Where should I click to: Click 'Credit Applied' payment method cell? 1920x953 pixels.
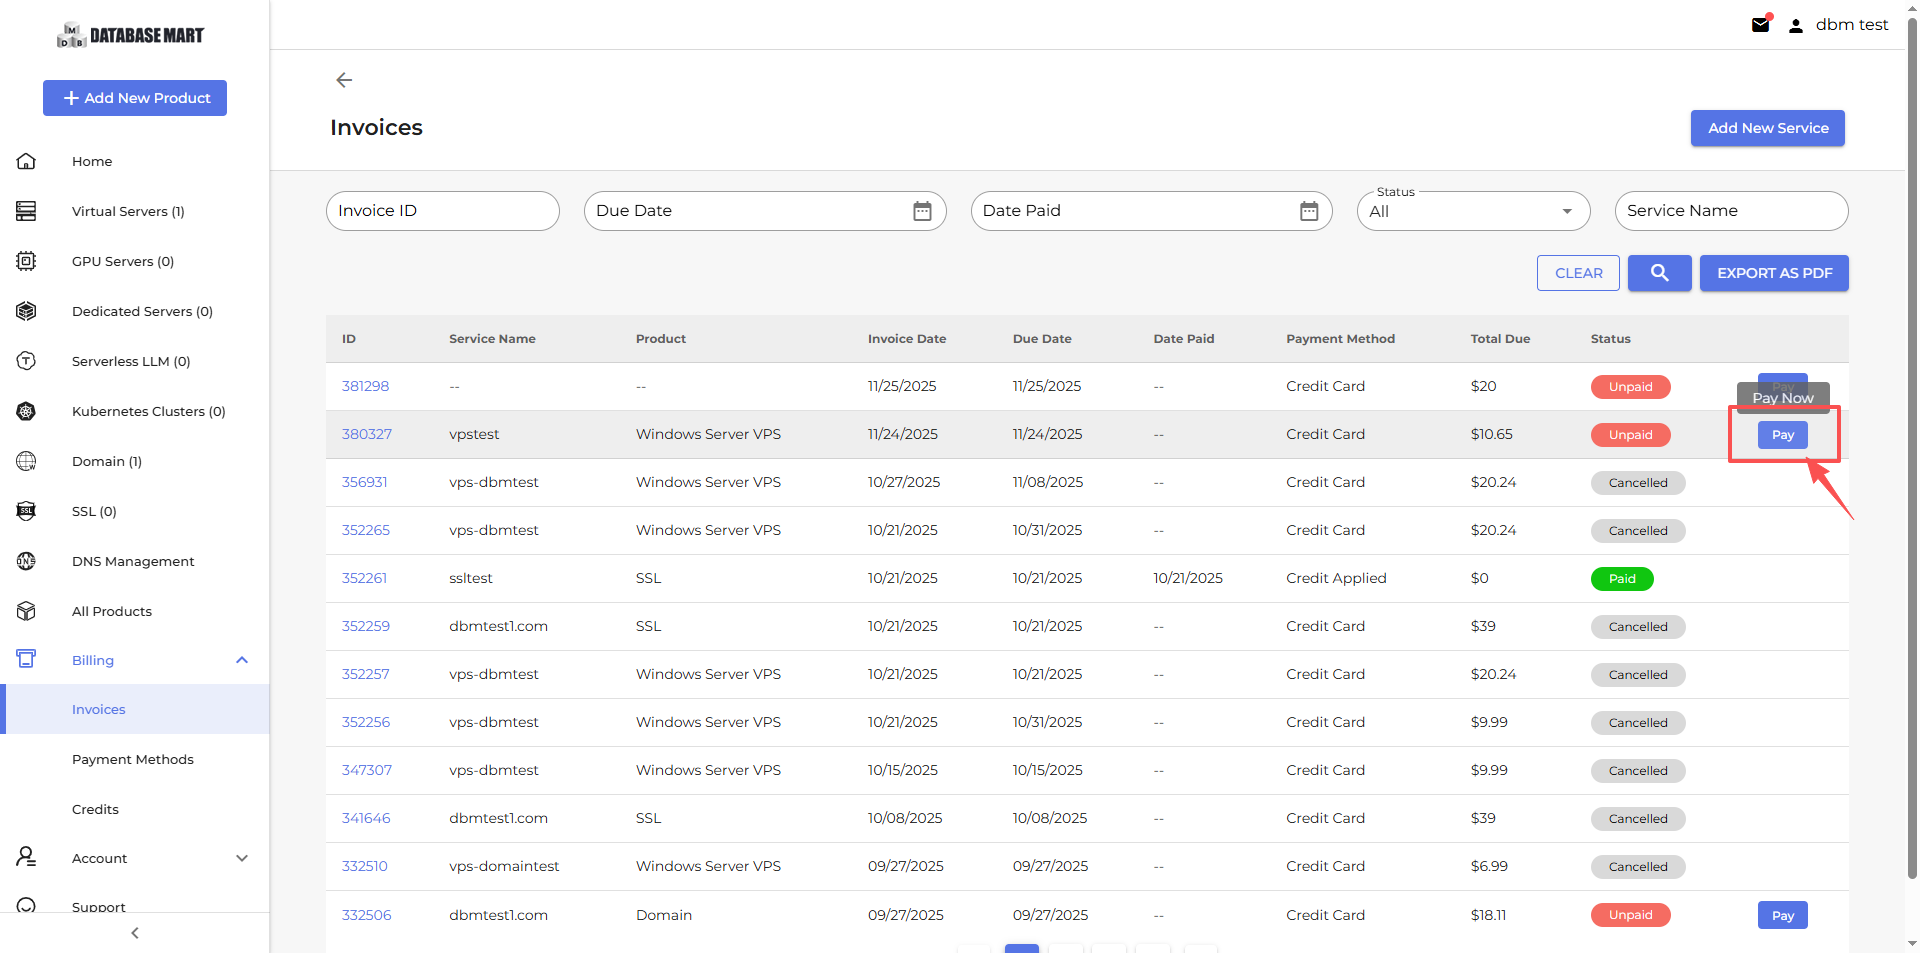click(1336, 578)
